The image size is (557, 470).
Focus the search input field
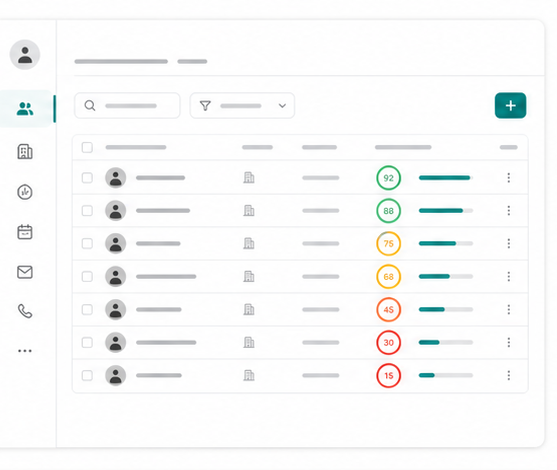[127, 106]
